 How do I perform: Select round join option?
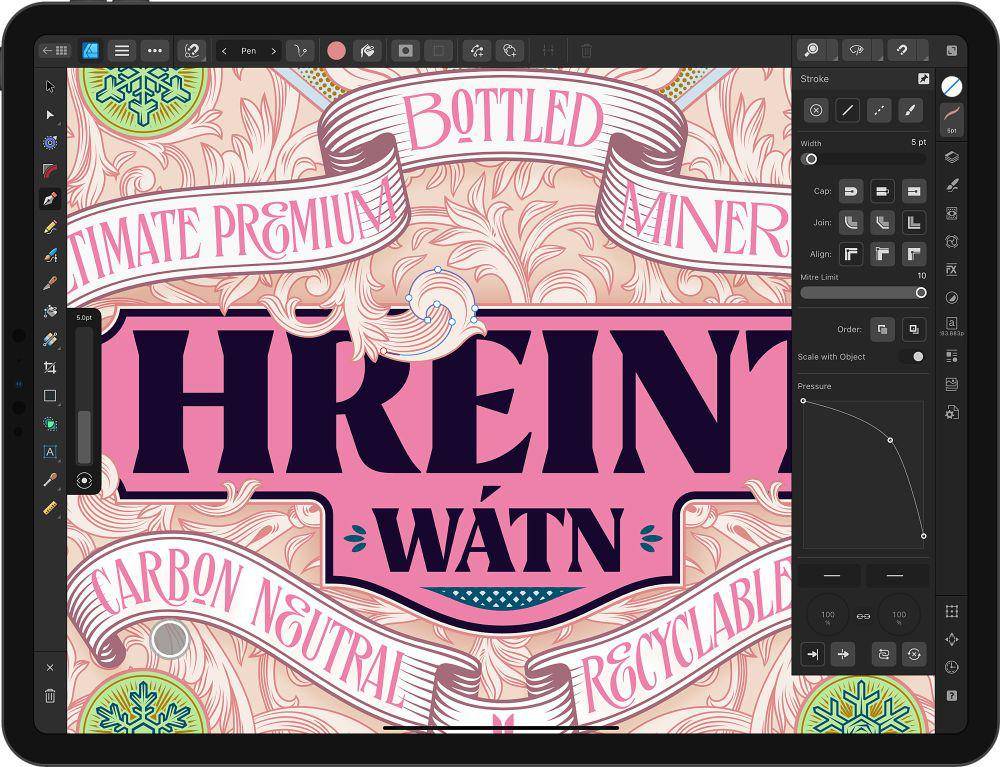(x=851, y=223)
